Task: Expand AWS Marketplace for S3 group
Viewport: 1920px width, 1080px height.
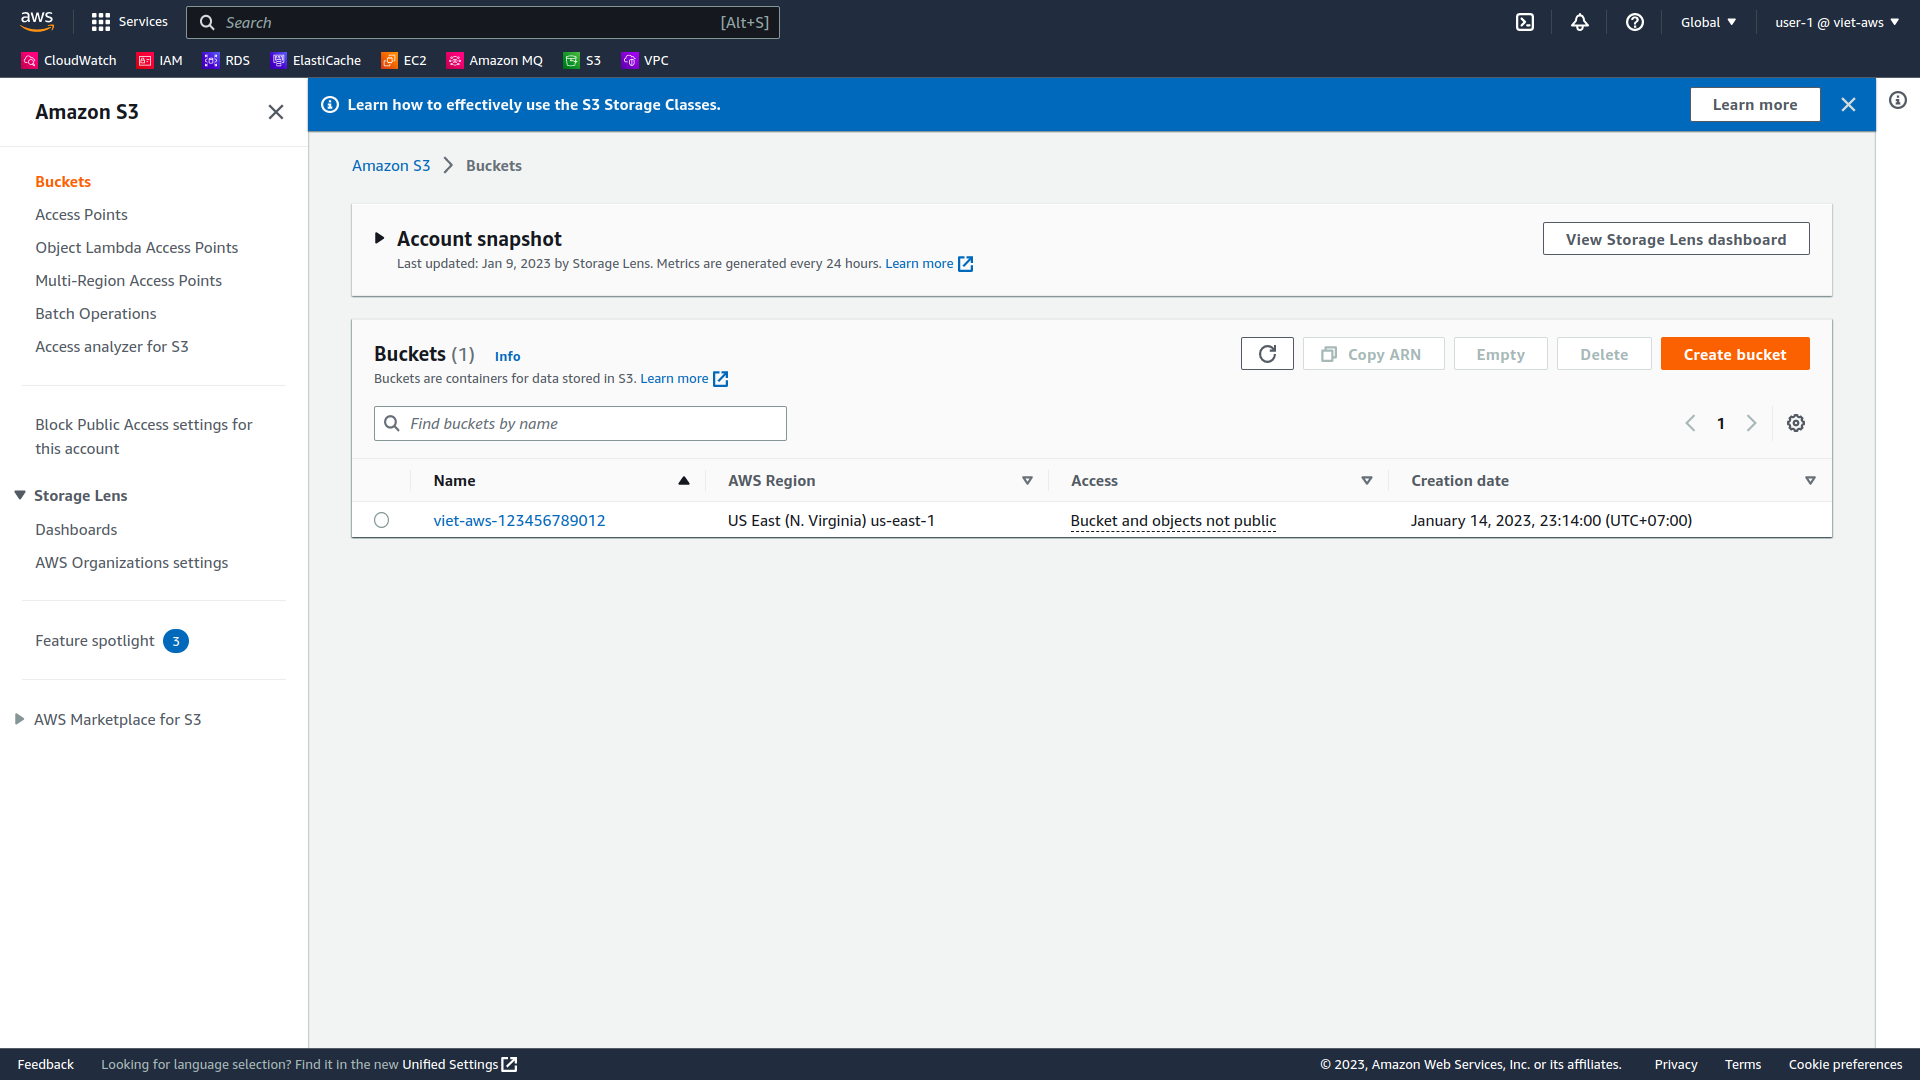Action: 20,719
